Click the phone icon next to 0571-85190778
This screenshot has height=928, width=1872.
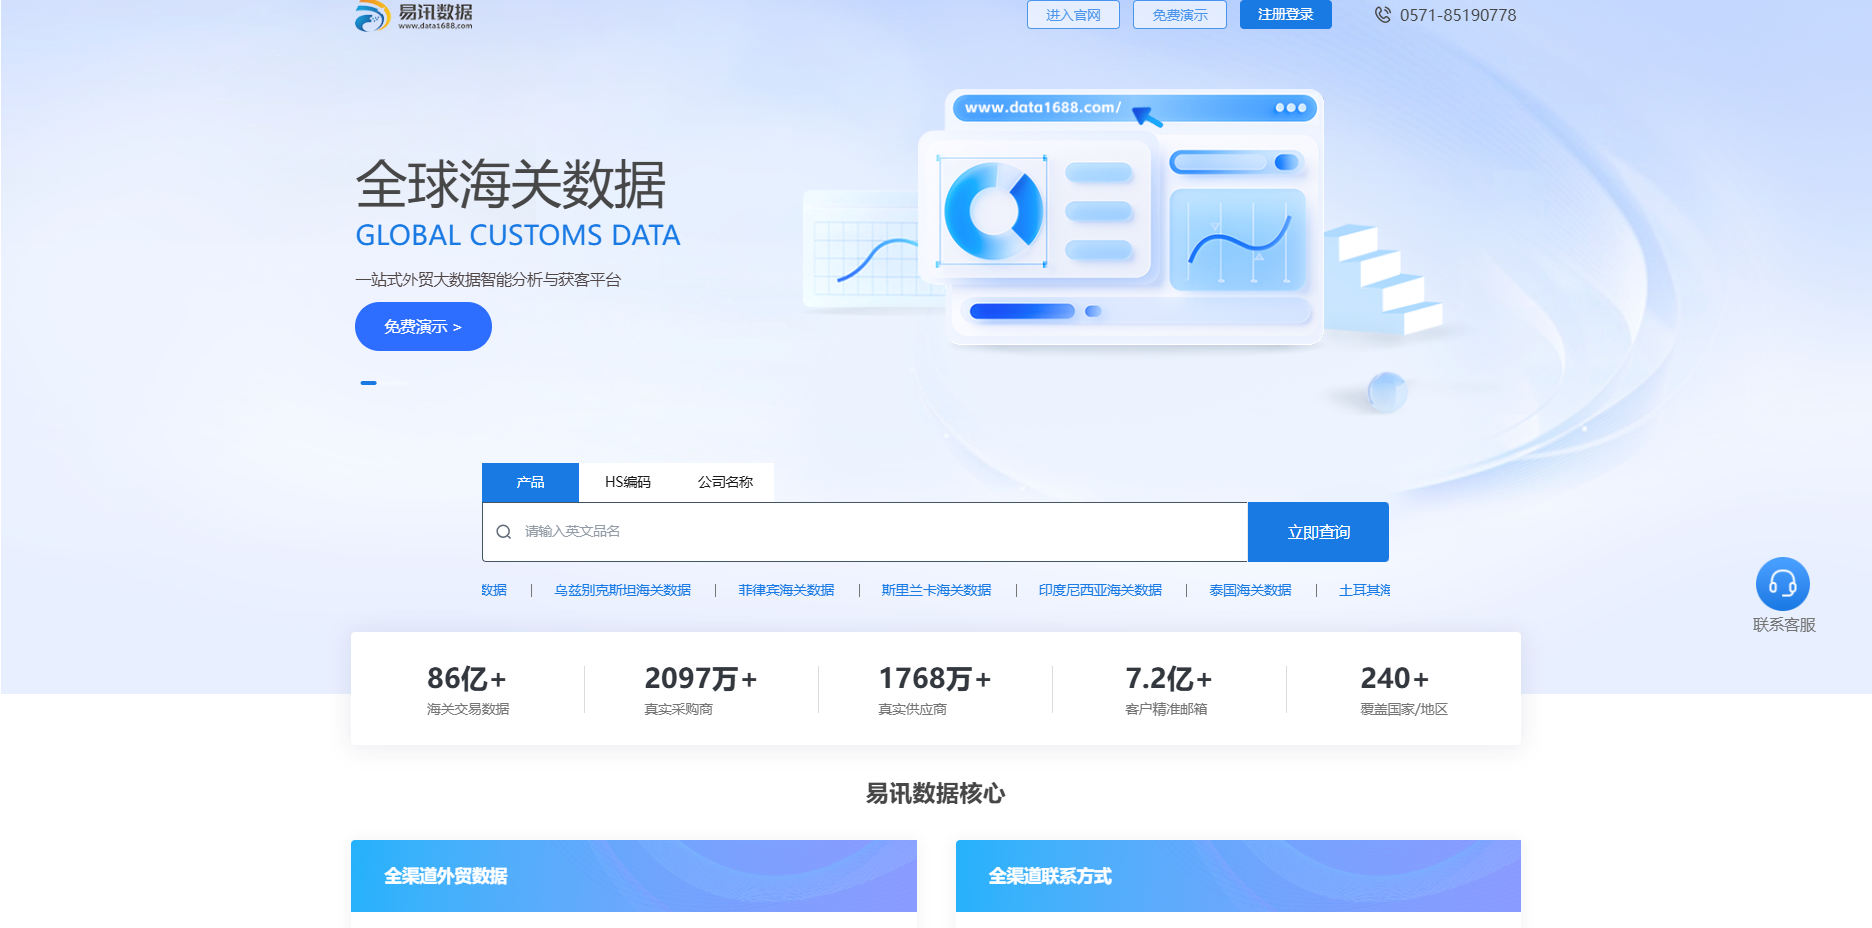[1382, 15]
